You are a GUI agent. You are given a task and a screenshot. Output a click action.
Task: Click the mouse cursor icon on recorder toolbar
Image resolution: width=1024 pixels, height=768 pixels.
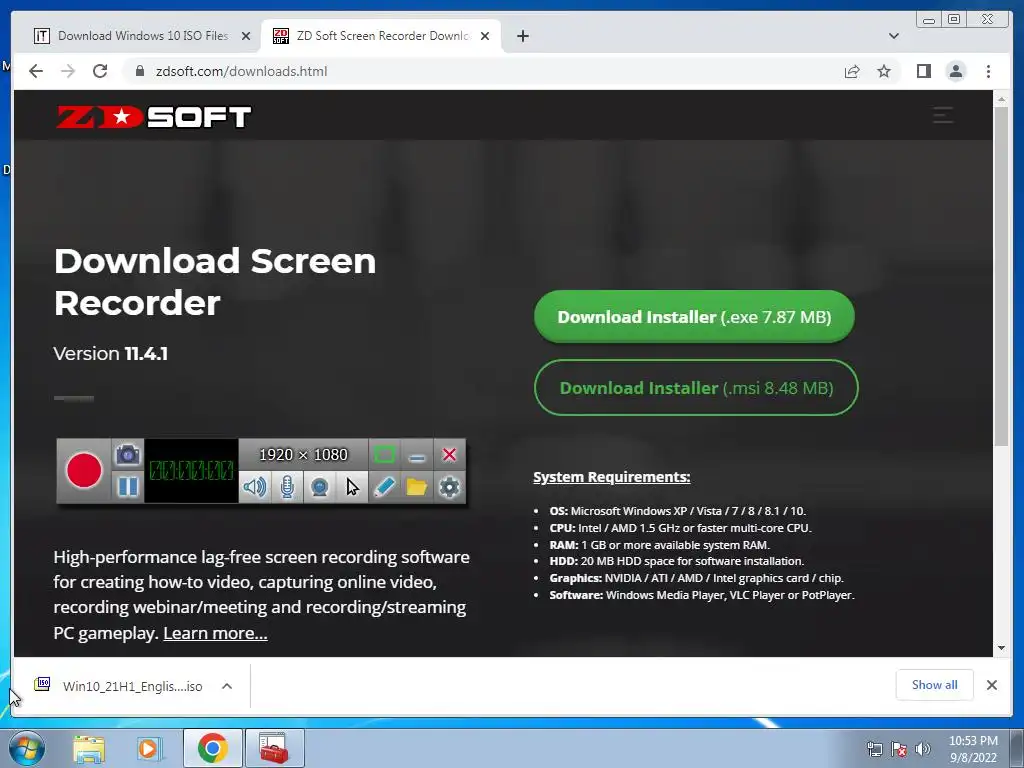click(x=352, y=487)
